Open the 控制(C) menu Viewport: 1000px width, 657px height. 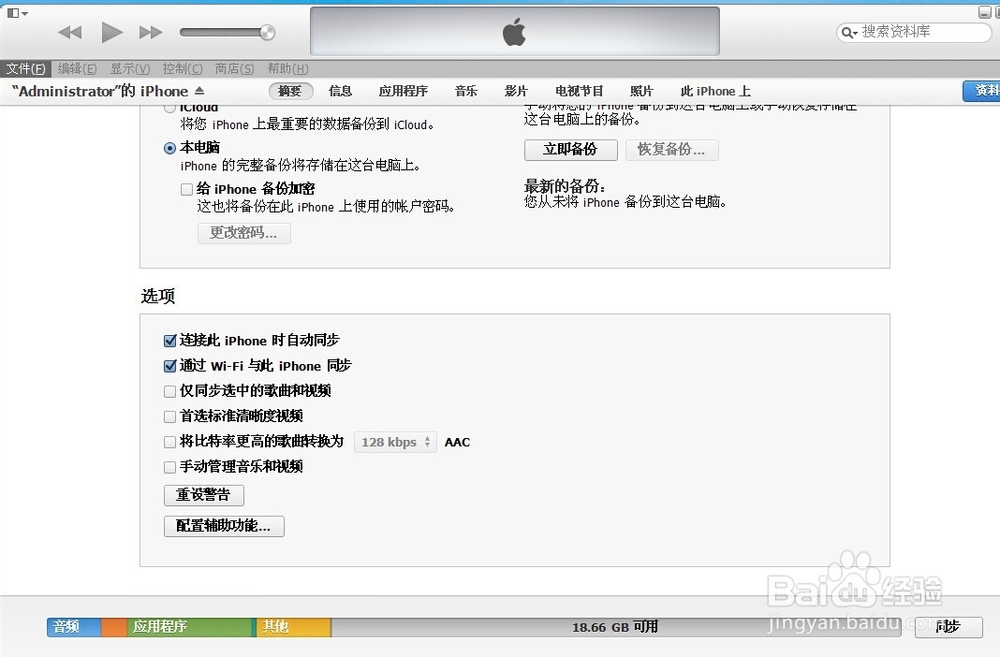pyautogui.click(x=182, y=69)
